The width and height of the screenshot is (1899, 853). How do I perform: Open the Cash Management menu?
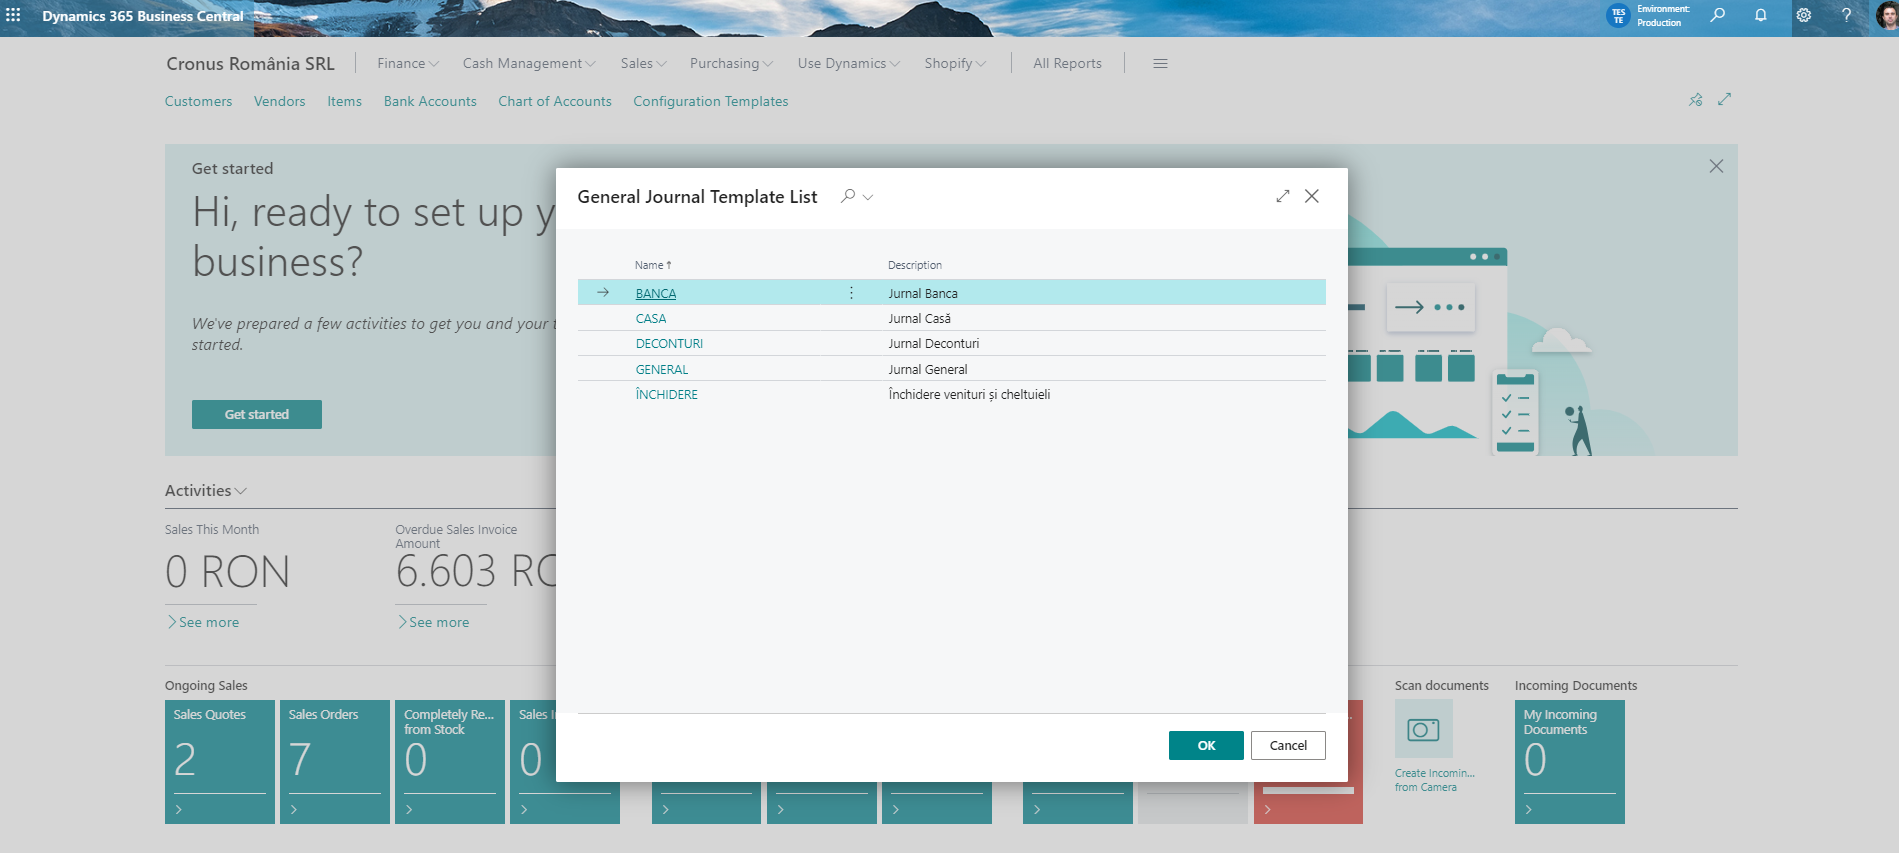point(529,63)
